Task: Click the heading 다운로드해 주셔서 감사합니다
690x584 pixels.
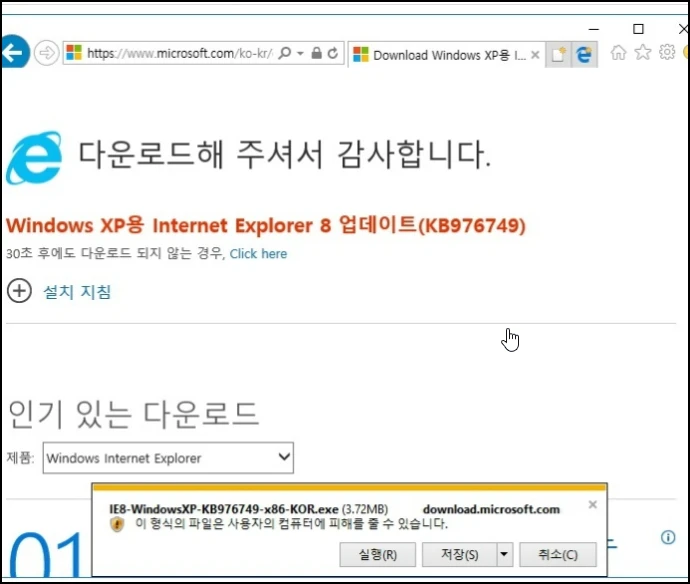Action: (285, 154)
